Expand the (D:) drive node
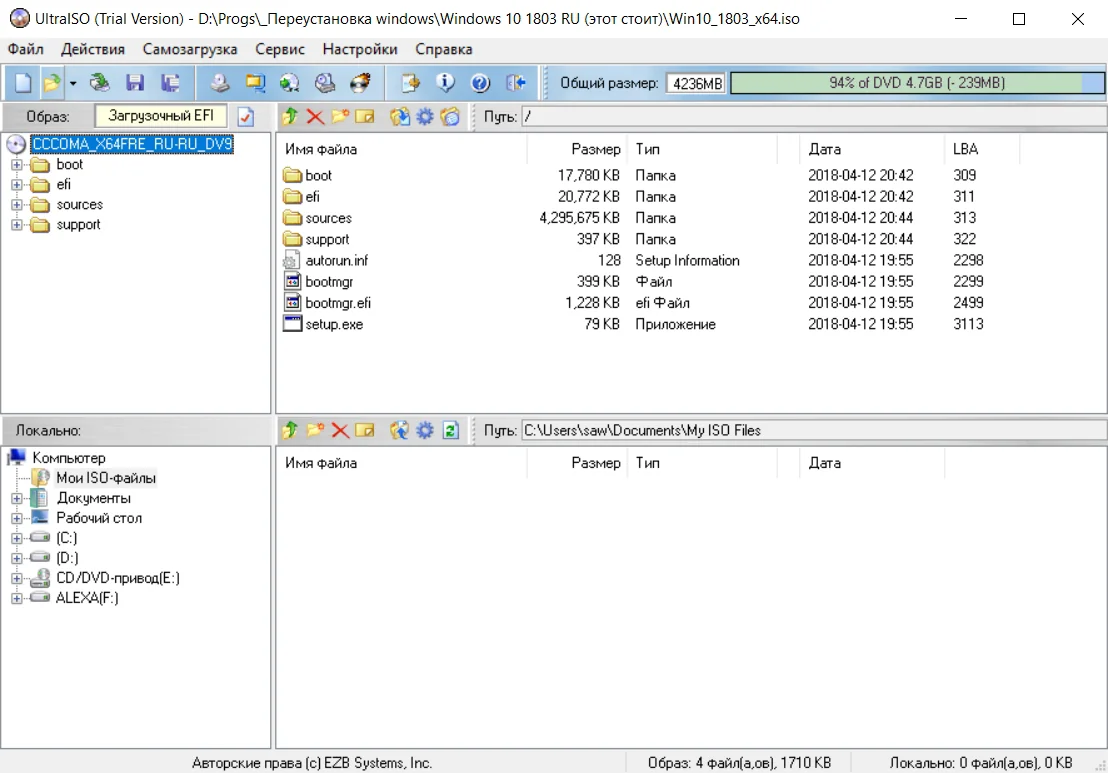 click(16, 558)
